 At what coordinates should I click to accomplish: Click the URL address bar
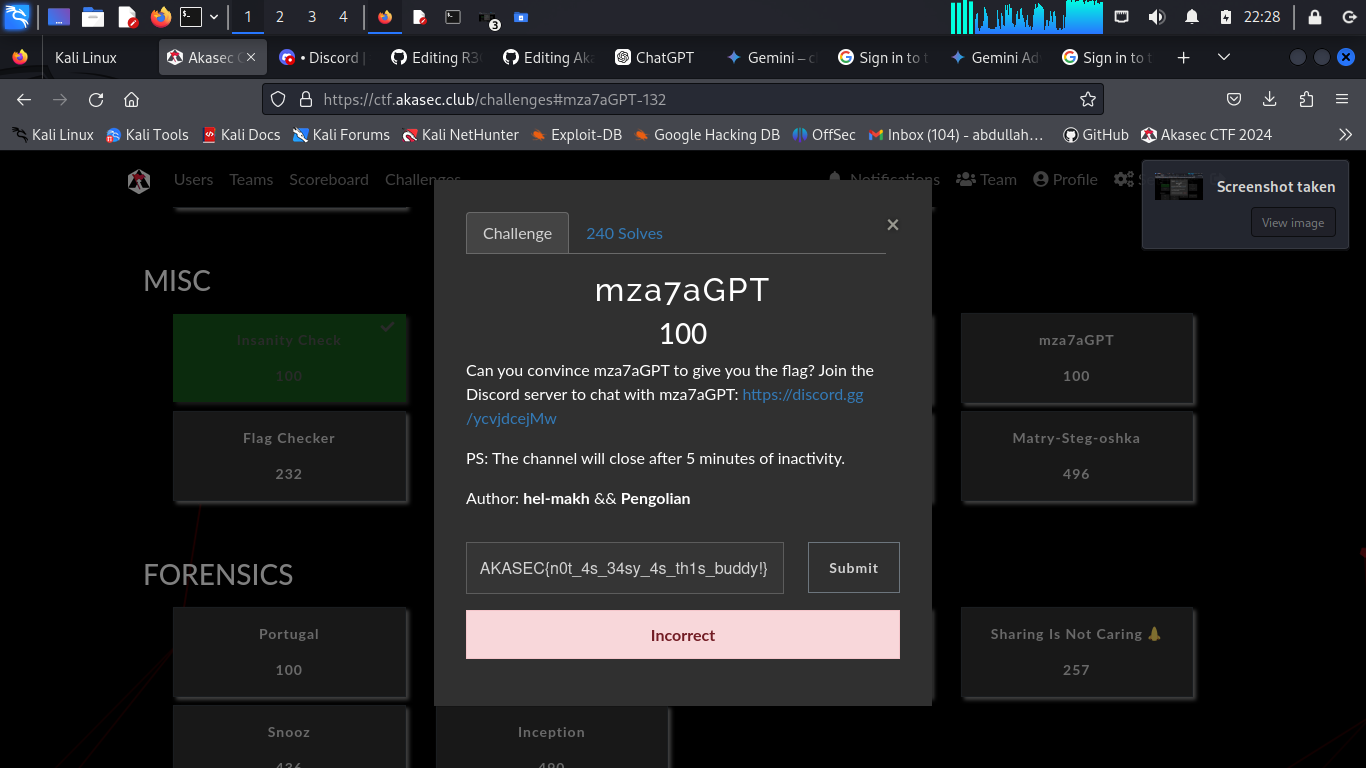coord(682,99)
